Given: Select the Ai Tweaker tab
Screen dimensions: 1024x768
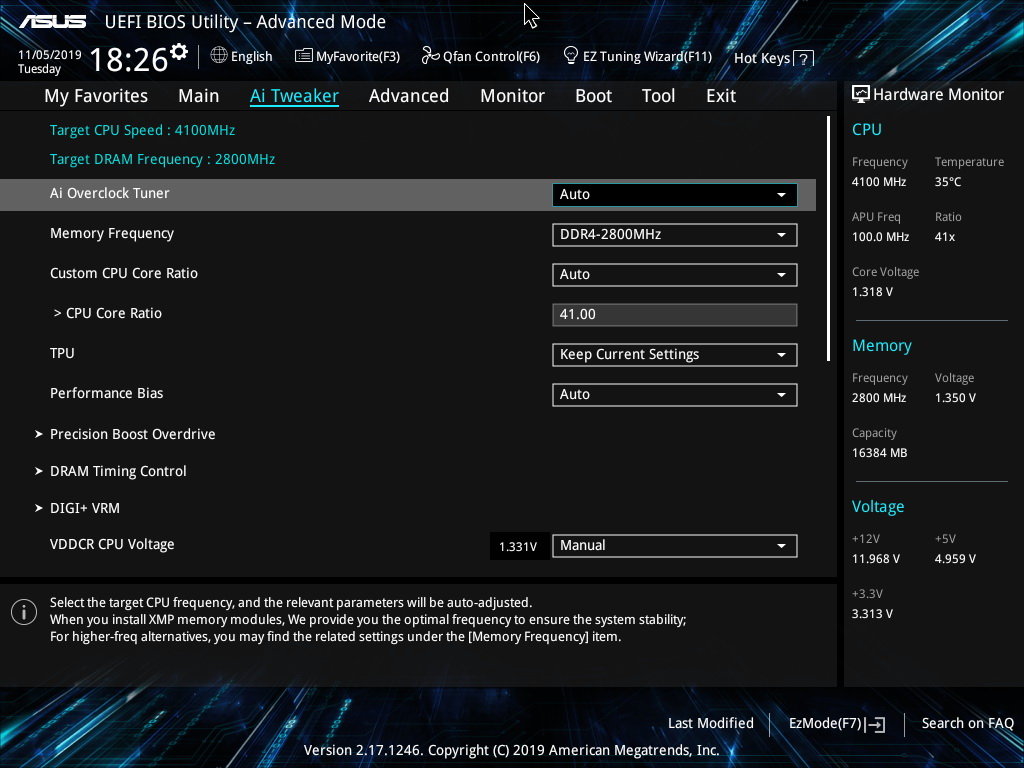Looking at the screenshot, I should [294, 96].
